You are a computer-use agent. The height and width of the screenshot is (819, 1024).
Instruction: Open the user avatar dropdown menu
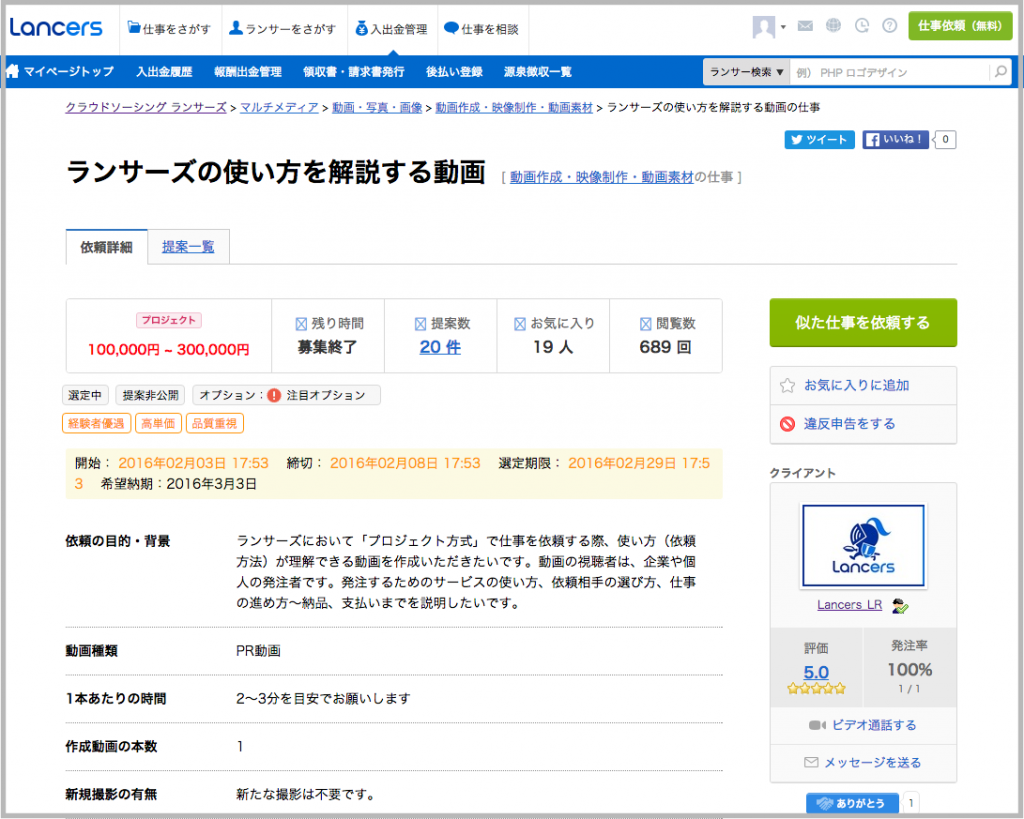pyautogui.click(x=769, y=27)
